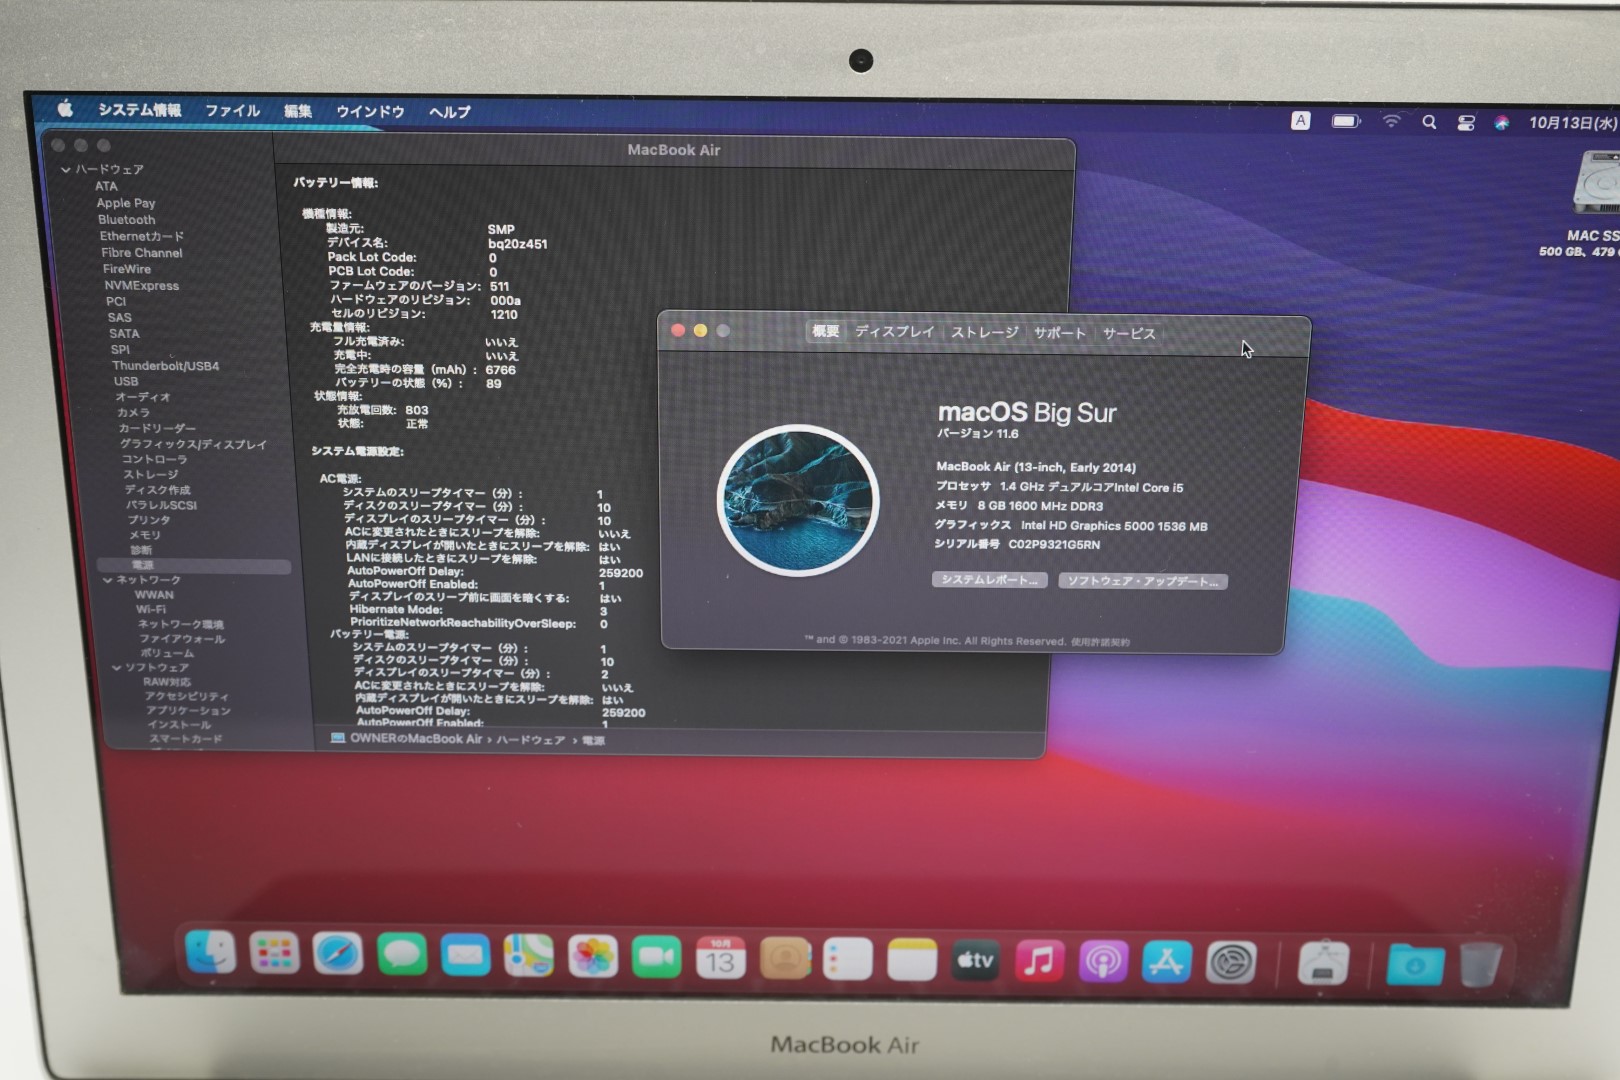The image size is (1620, 1080).
Task: Open Finder from the Dock
Action: 211,952
